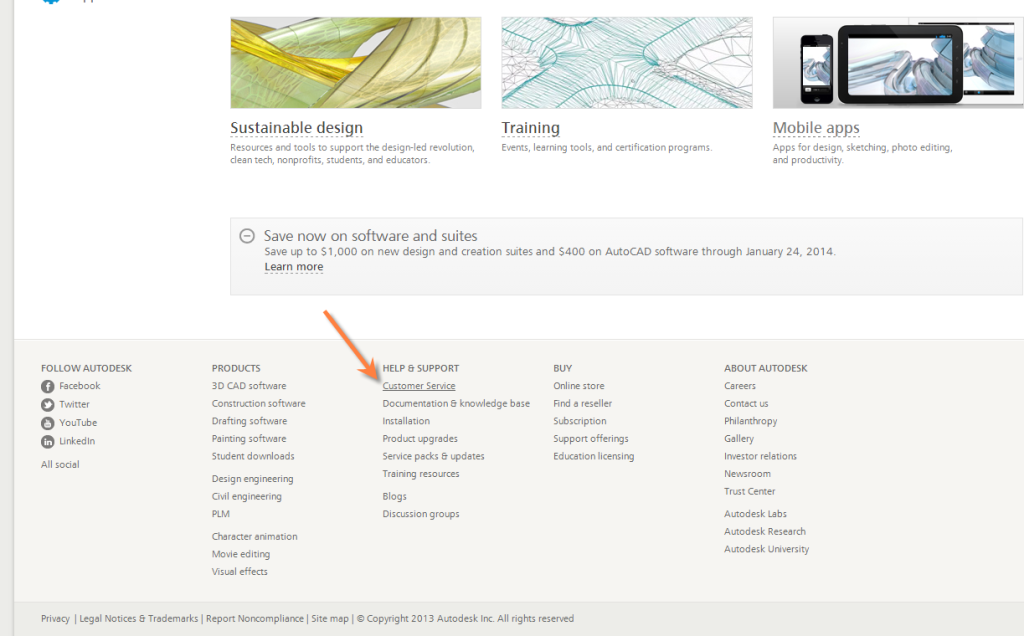This screenshot has width=1024, height=636.
Task: Open the Customer Service link
Action: click(x=419, y=386)
